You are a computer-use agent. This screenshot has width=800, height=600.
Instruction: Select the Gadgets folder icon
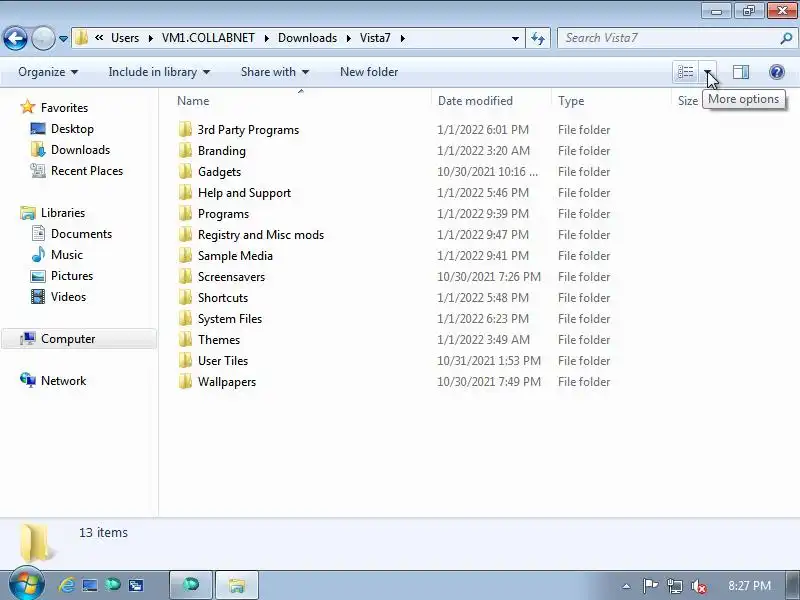click(186, 171)
